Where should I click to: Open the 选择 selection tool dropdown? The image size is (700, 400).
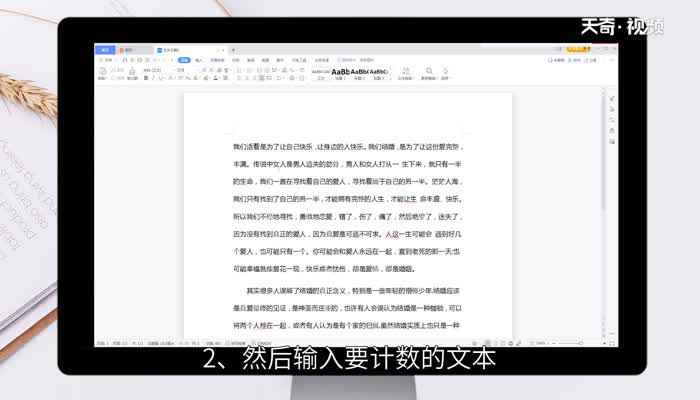point(446,74)
